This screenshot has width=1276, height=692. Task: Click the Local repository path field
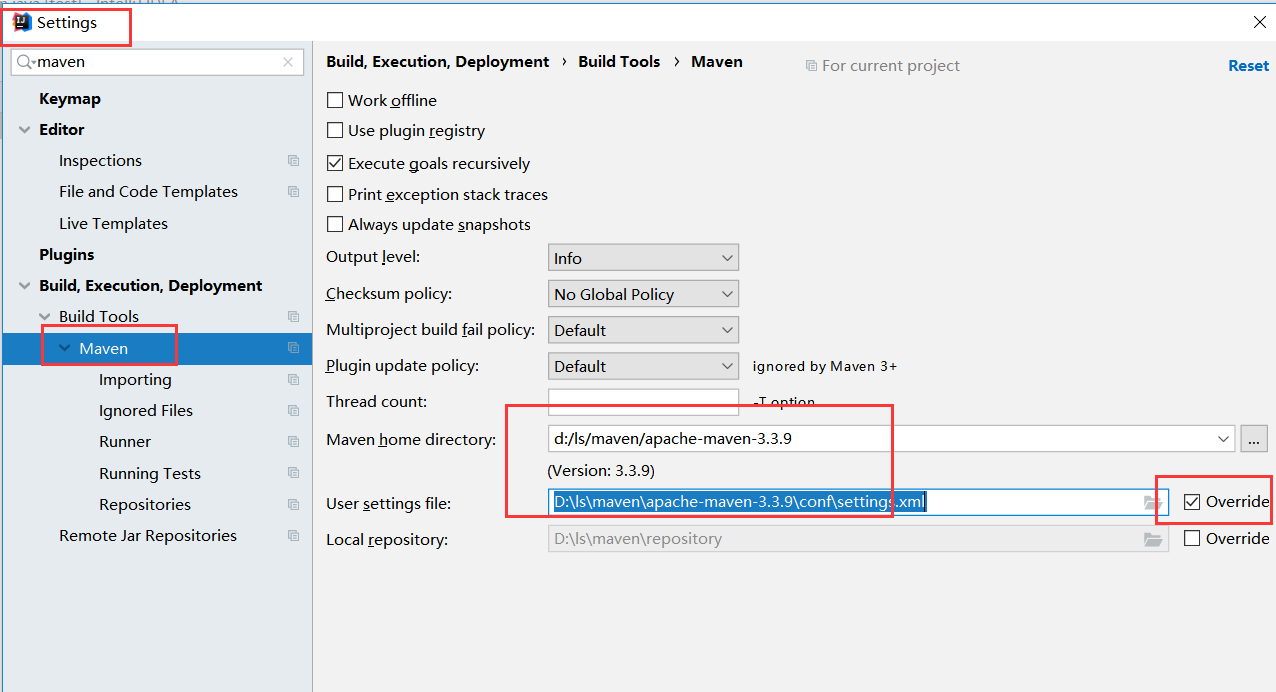point(858,539)
